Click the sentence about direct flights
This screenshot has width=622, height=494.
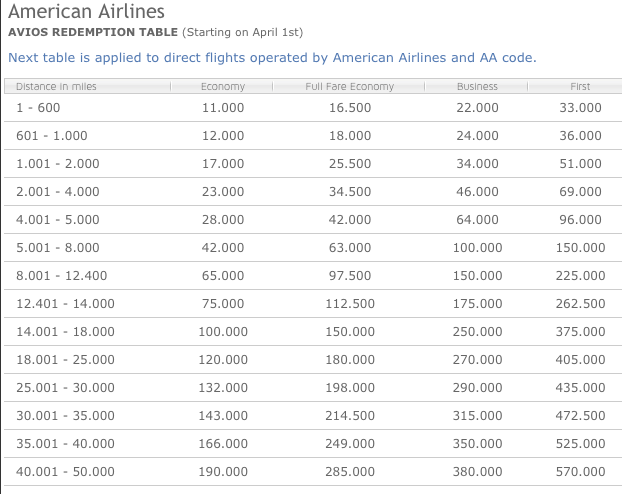(272, 57)
